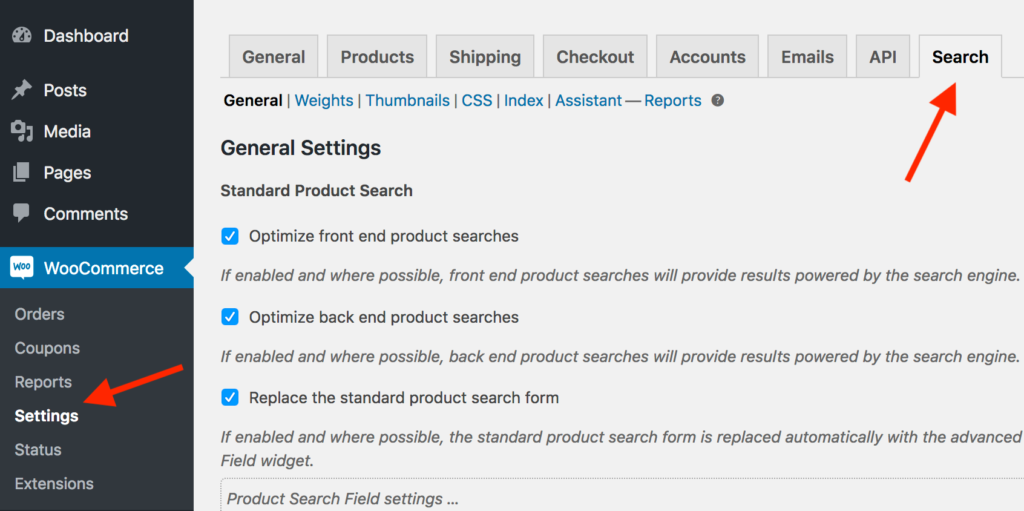
Task: Open the search Reports link
Action: pyautogui.click(x=673, y=101)
